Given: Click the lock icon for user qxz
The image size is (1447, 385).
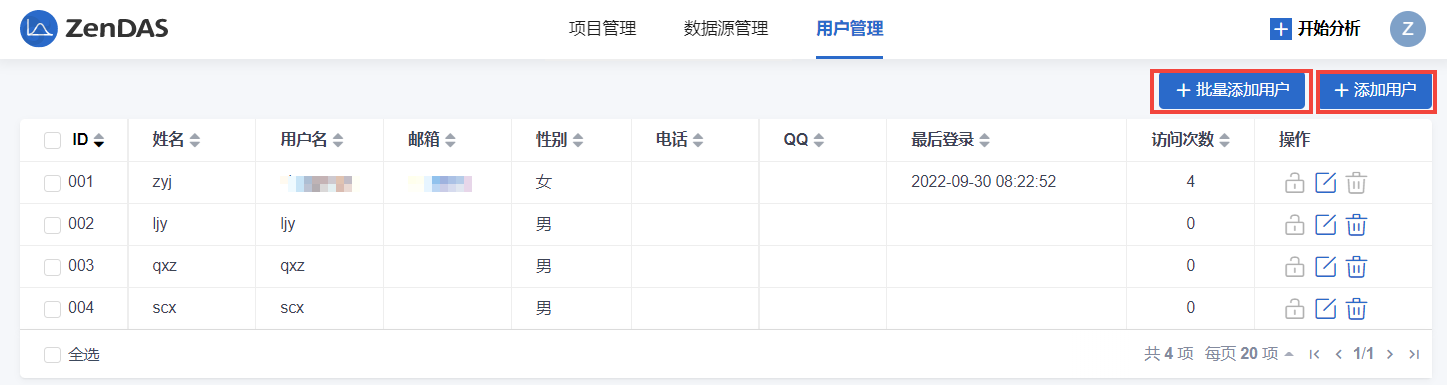Looking at the screenshot, I should (x=1294, y=267).
